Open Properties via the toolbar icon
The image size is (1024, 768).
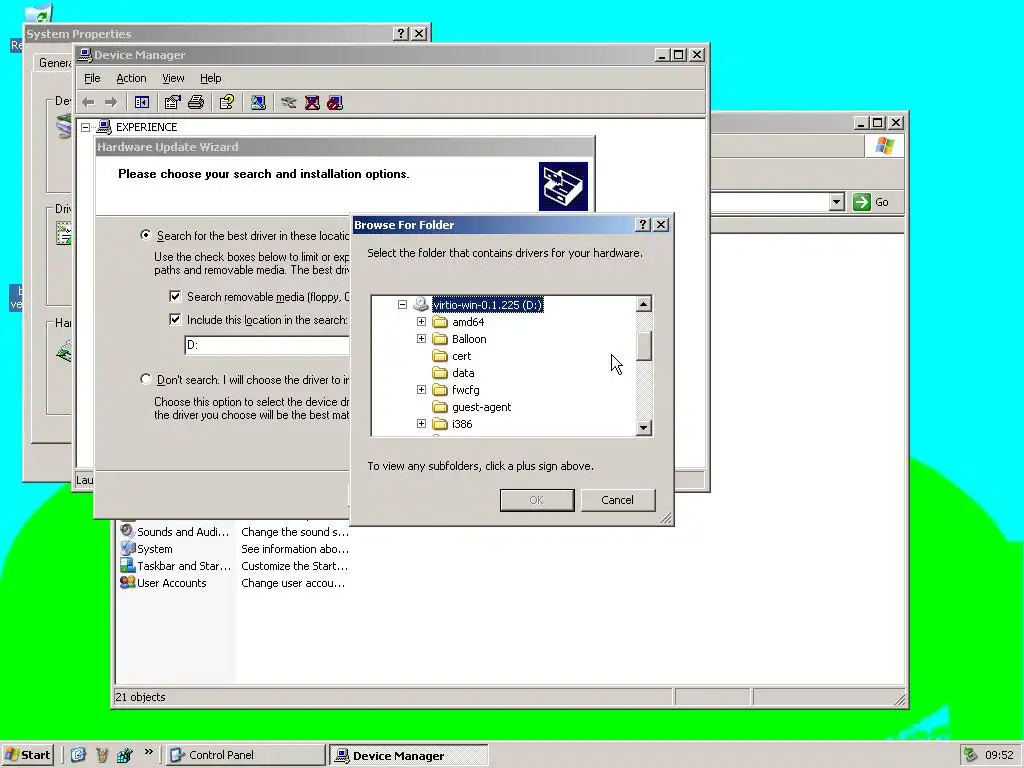(172, 103)
